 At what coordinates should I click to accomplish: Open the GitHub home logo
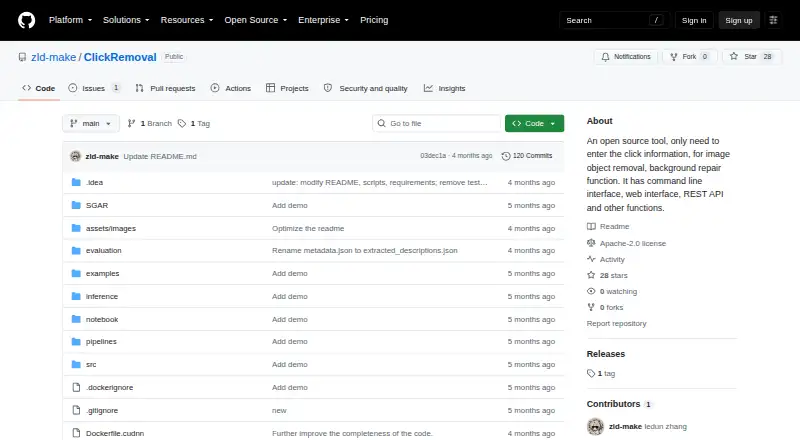27,20
